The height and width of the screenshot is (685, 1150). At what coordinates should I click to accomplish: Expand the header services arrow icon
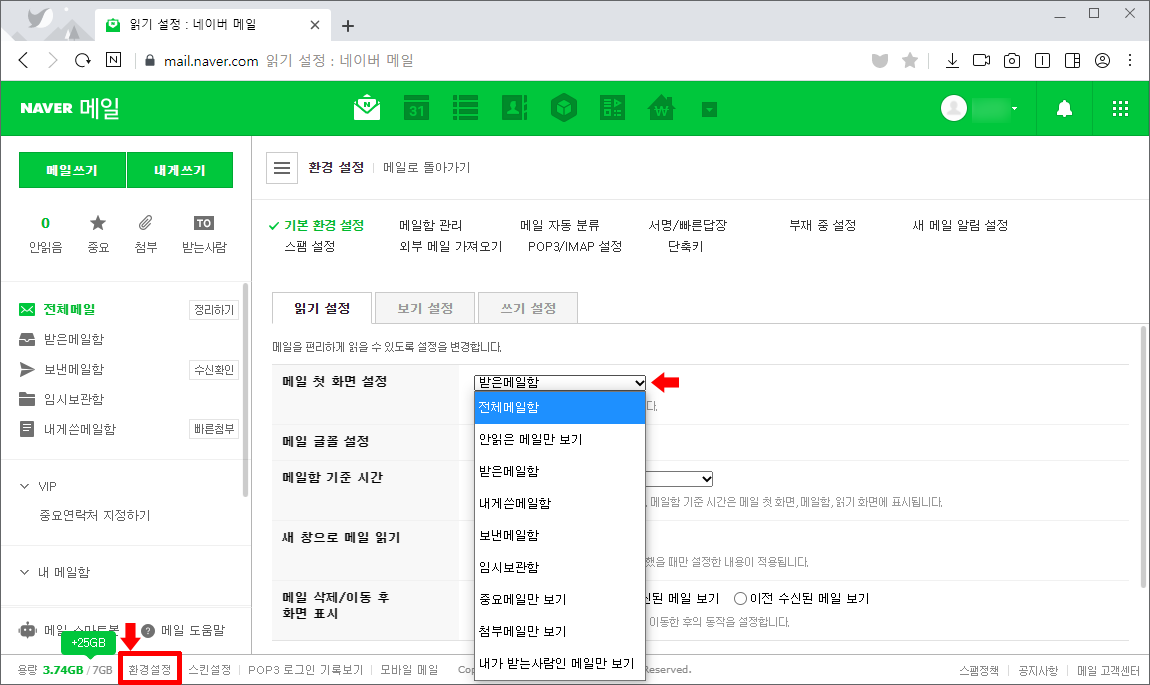(x=709, y=110)
